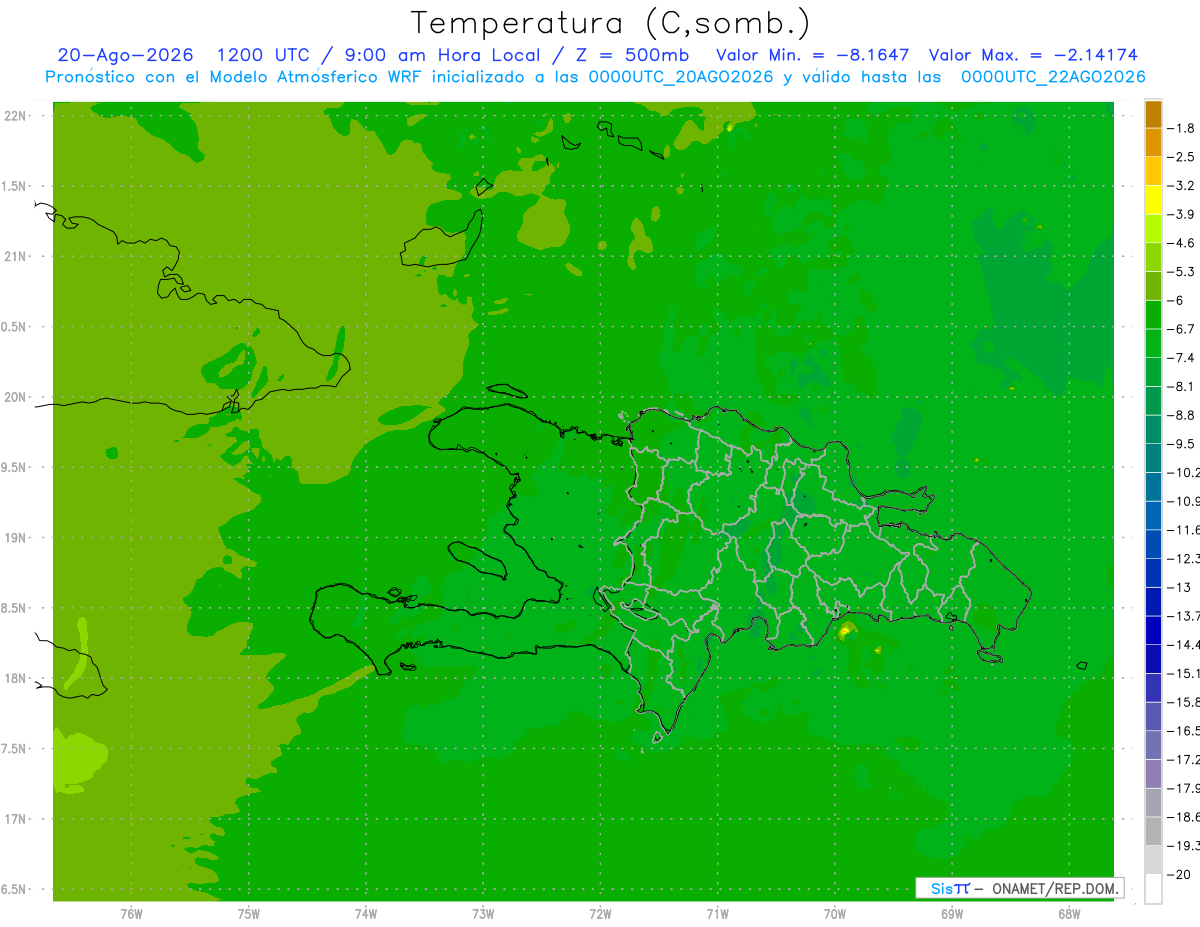Click the '0000UTC_22AGO2026' validity time

(1053, 77)
